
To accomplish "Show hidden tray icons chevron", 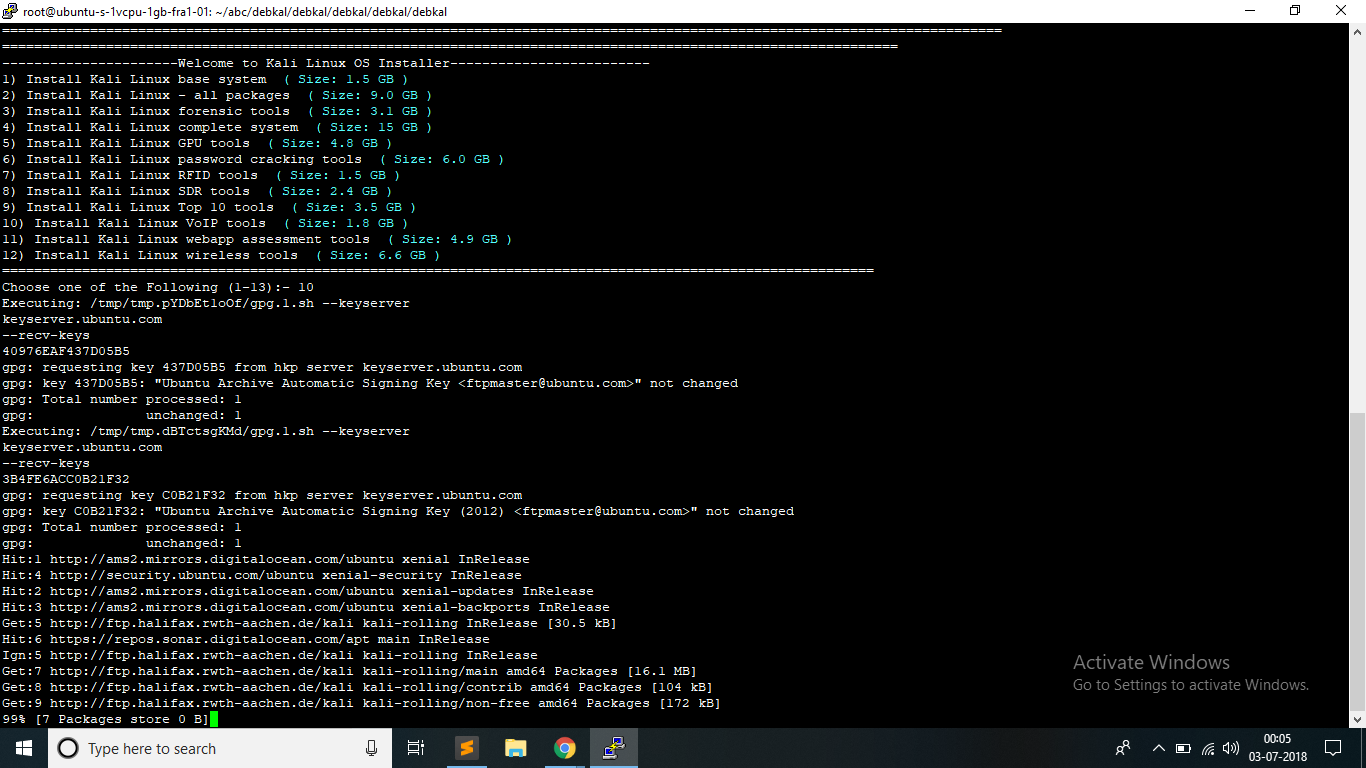I will tap(1159, 748).
